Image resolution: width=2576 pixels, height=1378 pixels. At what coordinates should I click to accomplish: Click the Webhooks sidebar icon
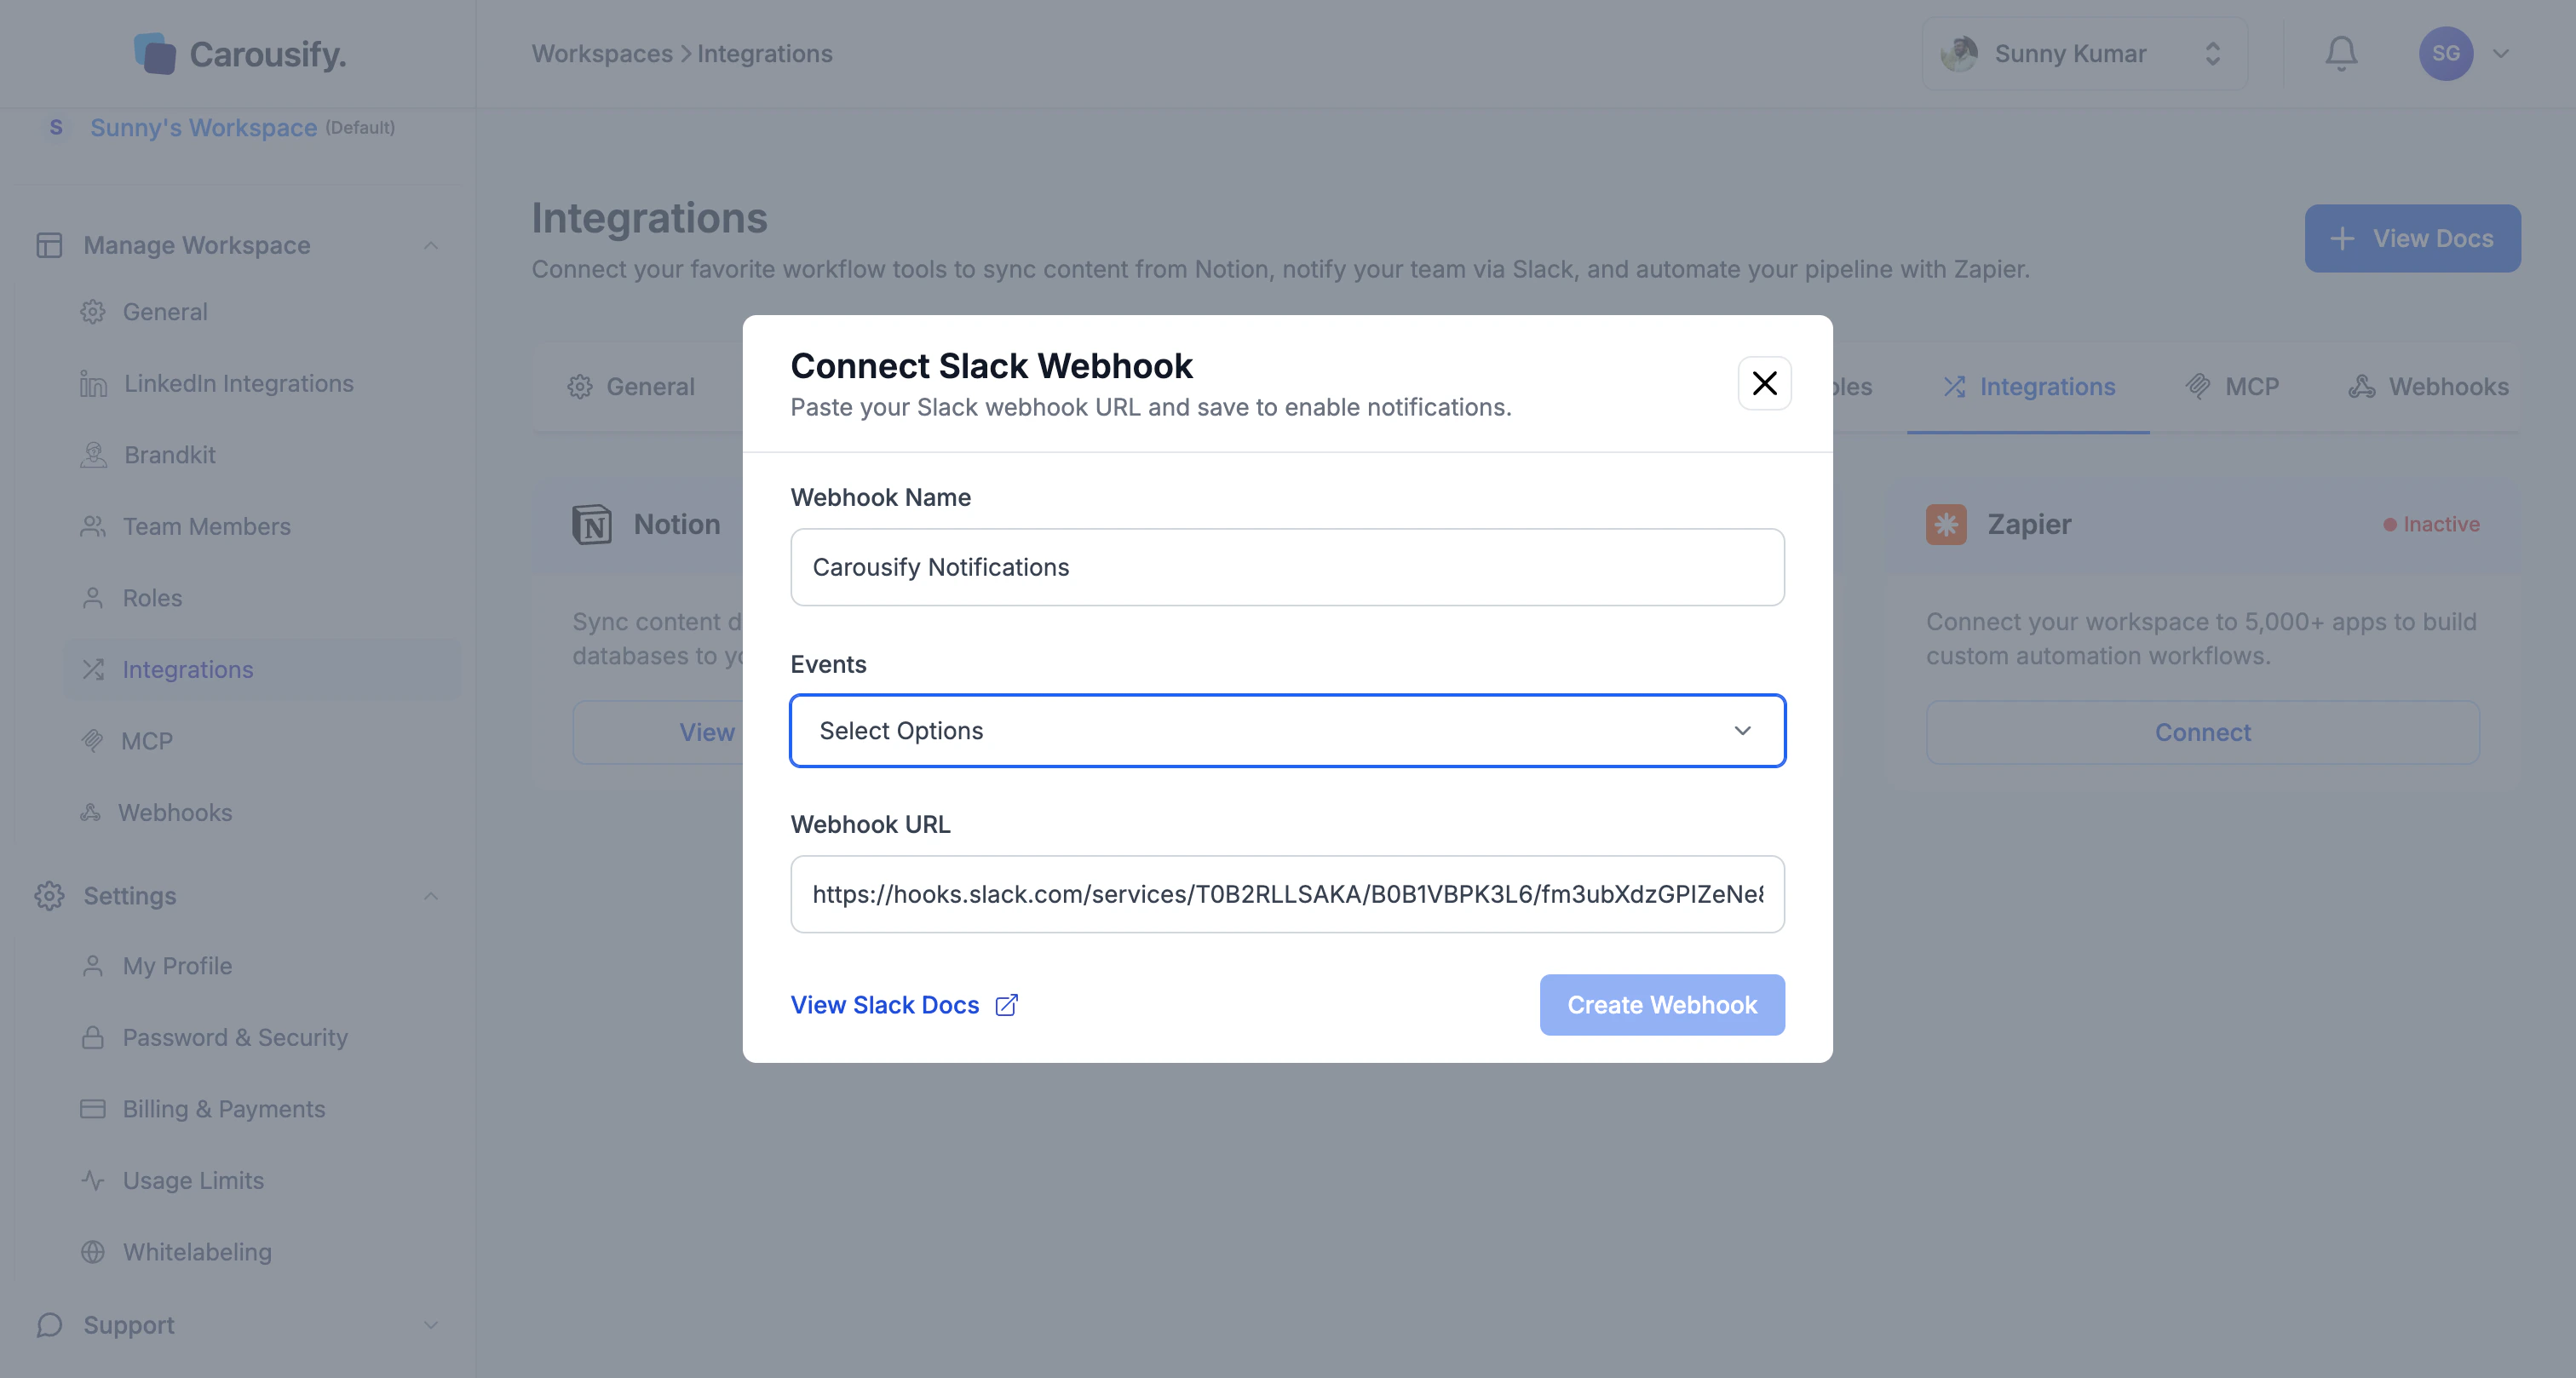click(x=91, y=813)
